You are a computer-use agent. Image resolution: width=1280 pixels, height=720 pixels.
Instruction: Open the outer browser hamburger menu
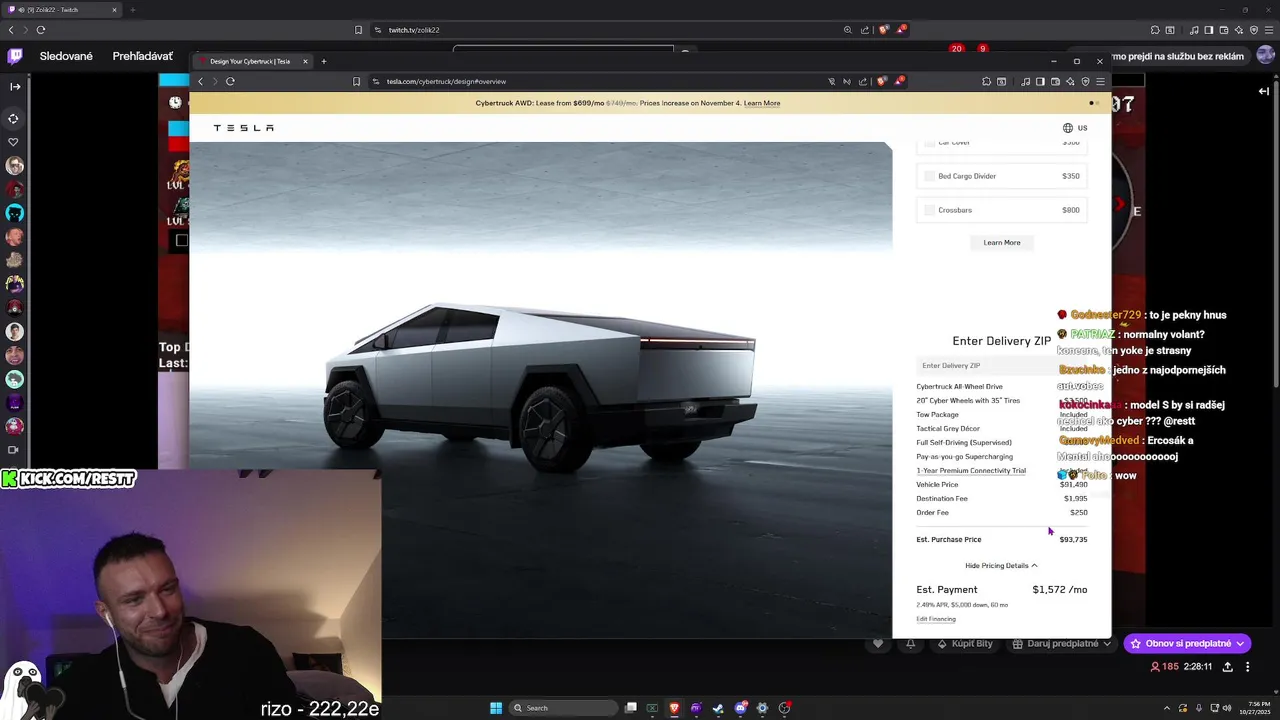[1269, 30]
